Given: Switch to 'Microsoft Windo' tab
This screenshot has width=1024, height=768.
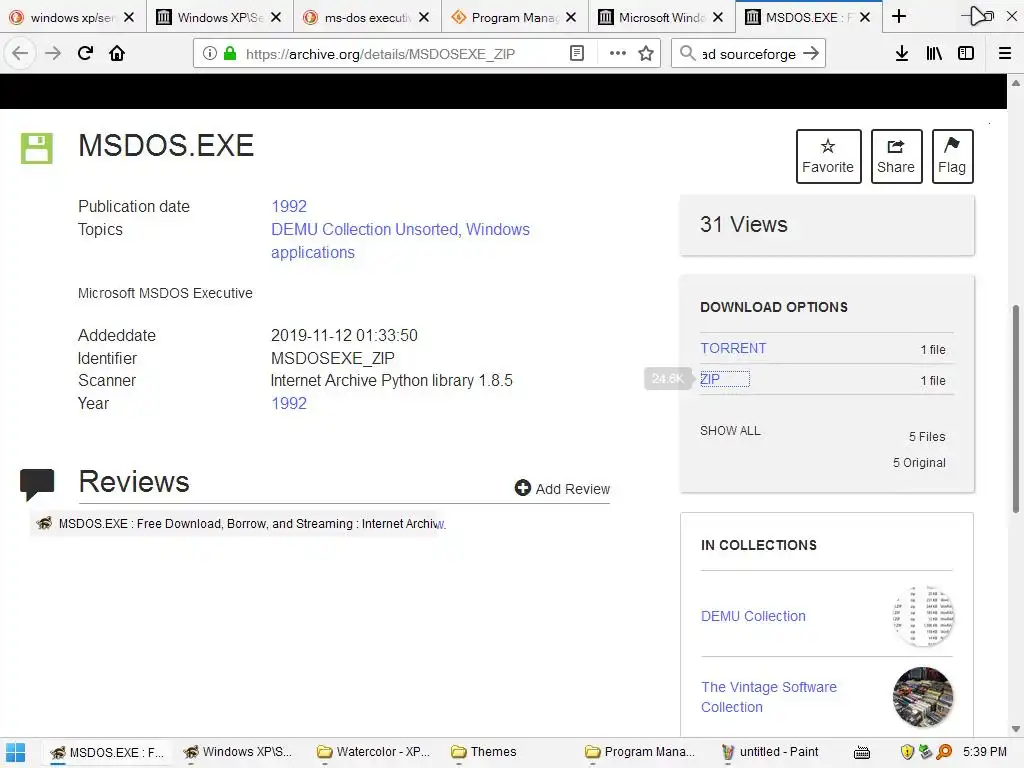Looking at the screenshot, I should pos(661,18).
